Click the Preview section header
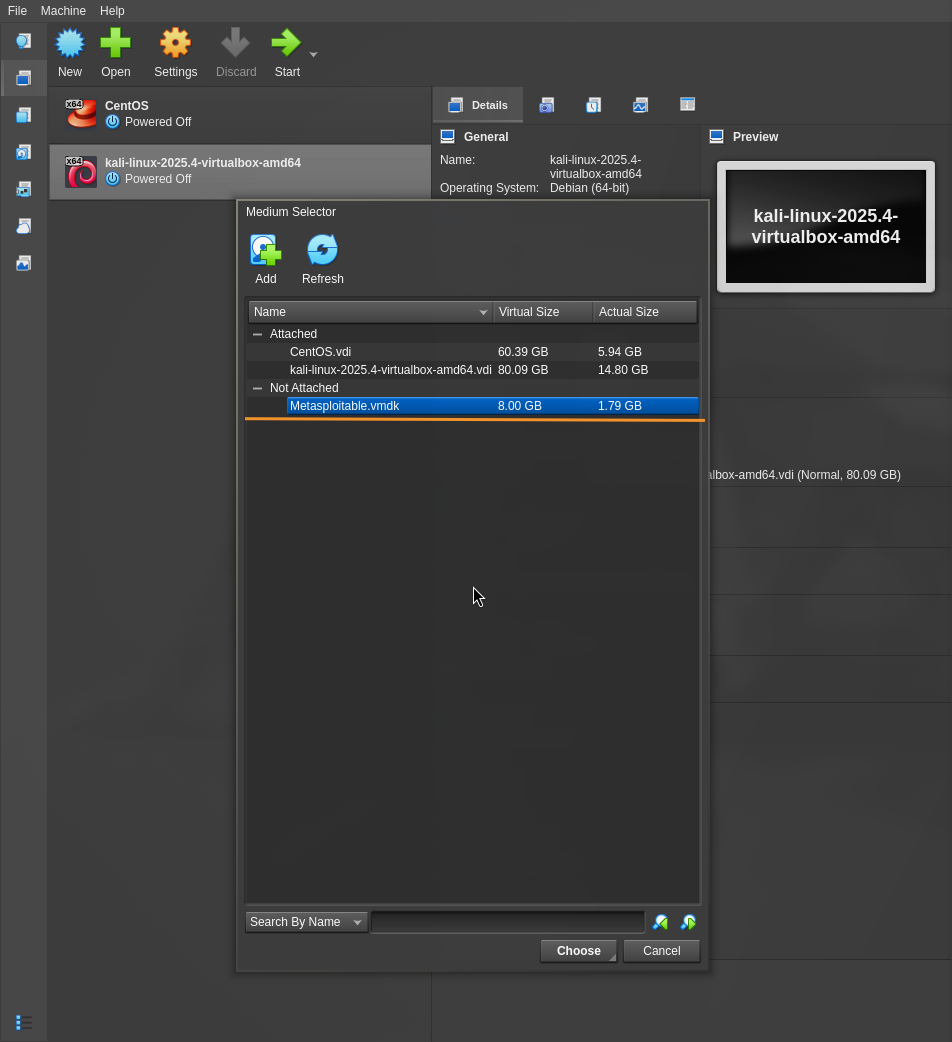Image resolution: width=952 pixels, height=1042 pixels. pyautogui.click(x=755, y=137)
